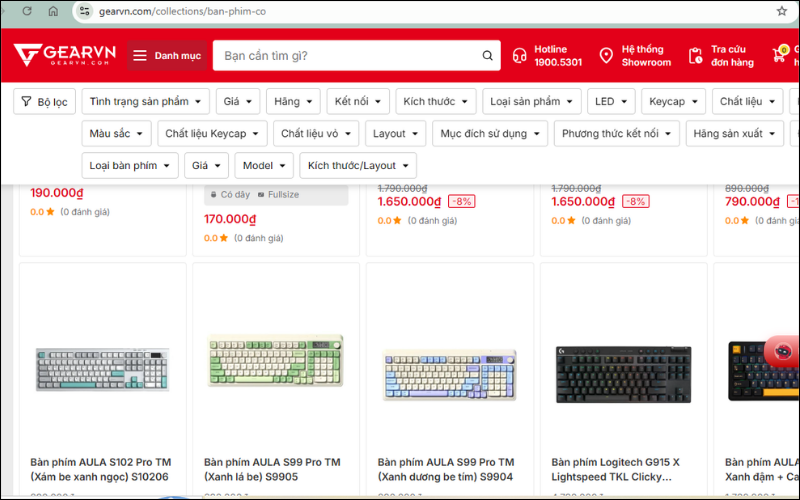Expand the LED filter dropdown

611,102
